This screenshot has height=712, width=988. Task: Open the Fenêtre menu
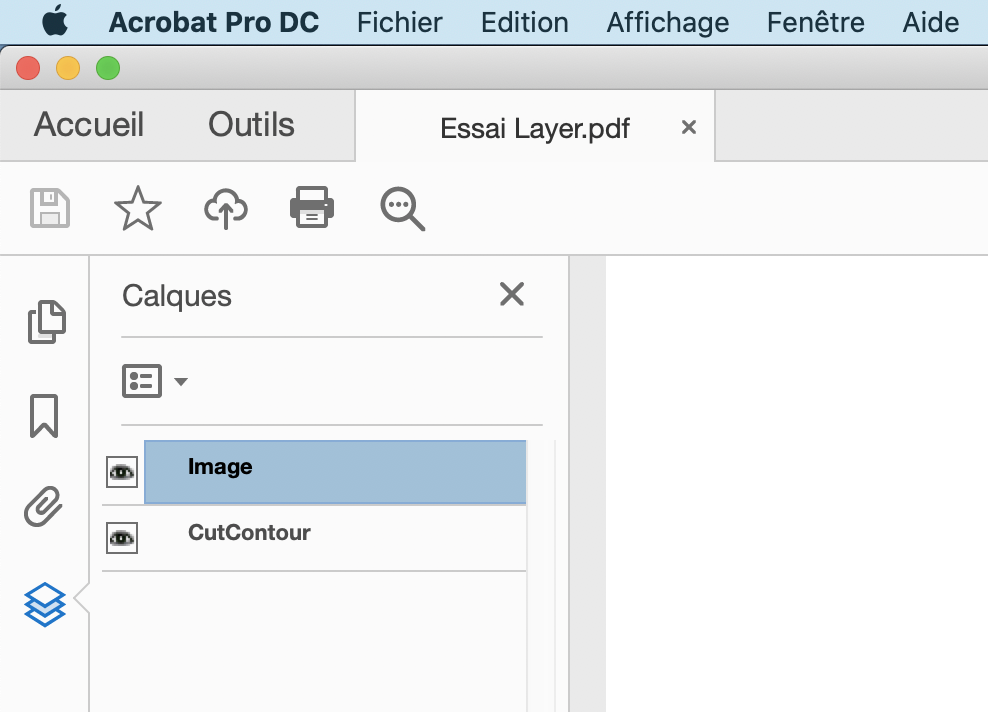pos(815,23)
